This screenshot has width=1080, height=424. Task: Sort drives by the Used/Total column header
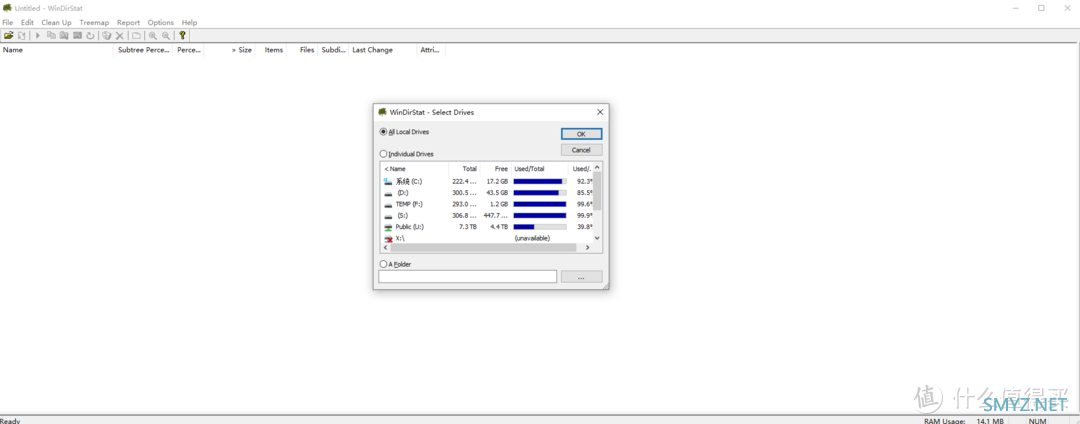pos(540,169)
